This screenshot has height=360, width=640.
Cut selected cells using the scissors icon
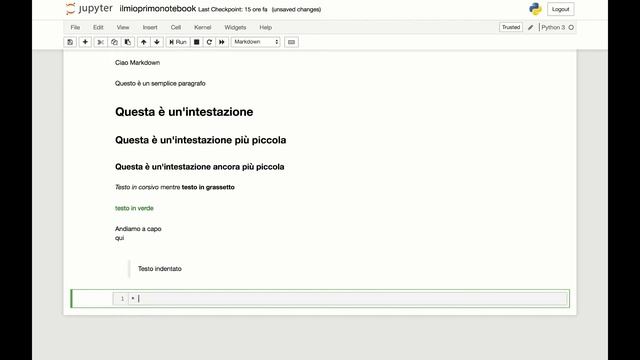click(x=100, y=42)
